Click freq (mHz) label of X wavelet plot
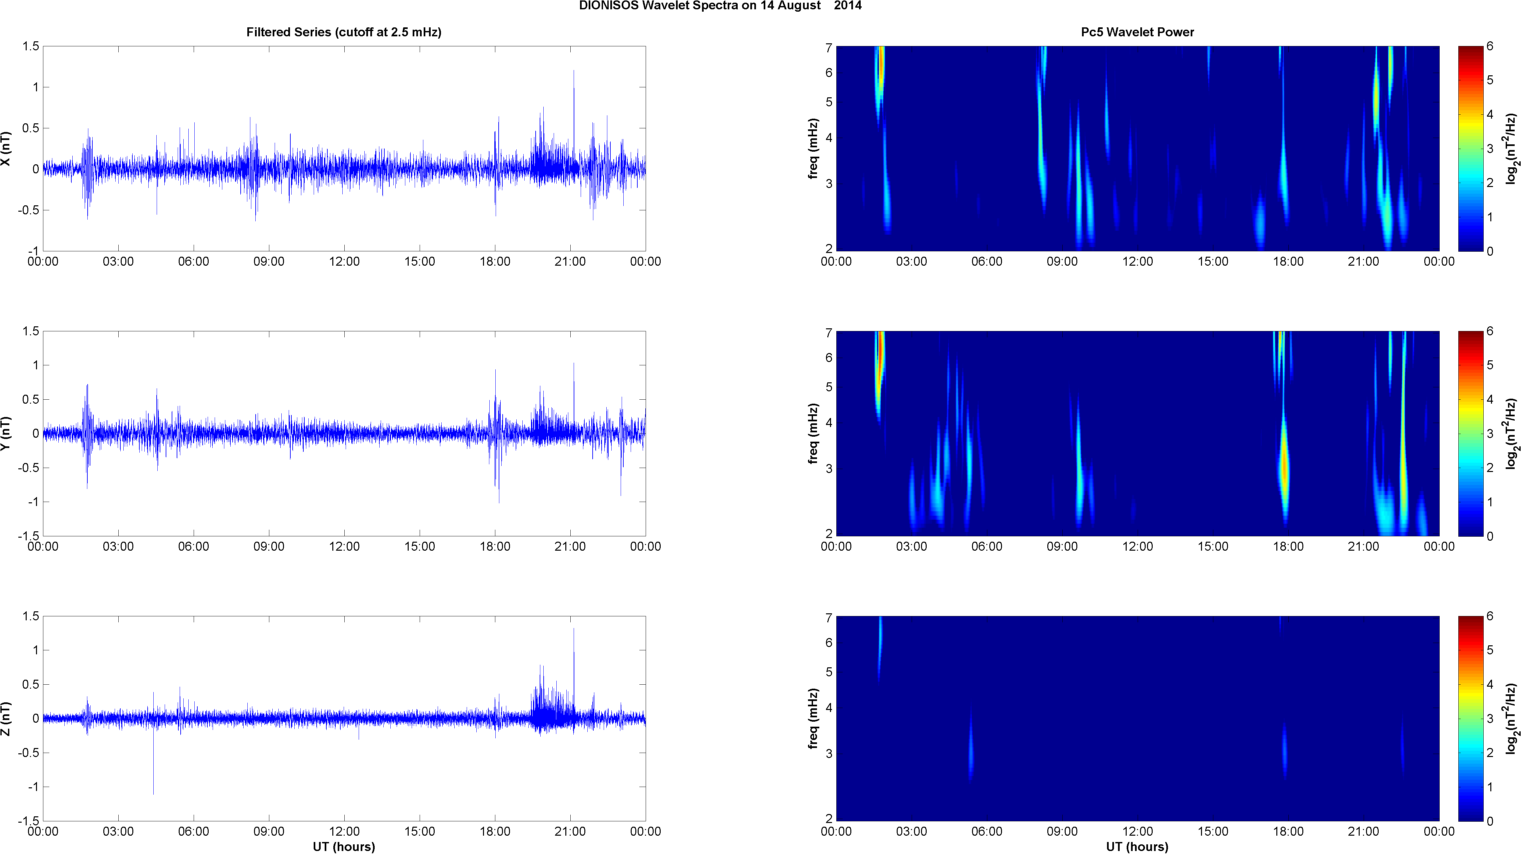The image size is (1521, 854). 814,148
